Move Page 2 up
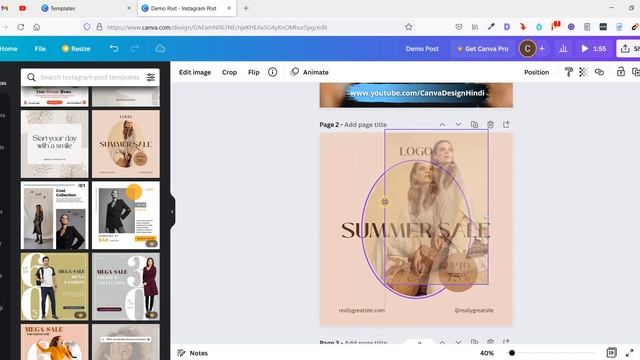The width and height of the screenshot is (640, 360). pos(442,124)
